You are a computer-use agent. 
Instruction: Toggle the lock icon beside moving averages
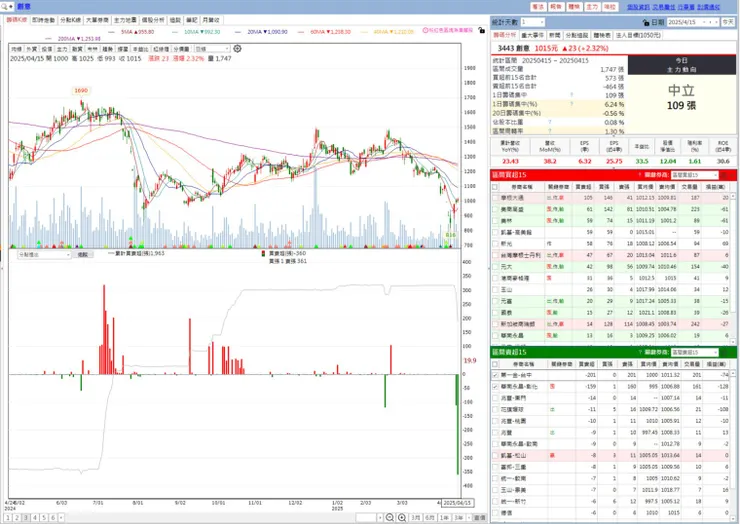[481, 31]
